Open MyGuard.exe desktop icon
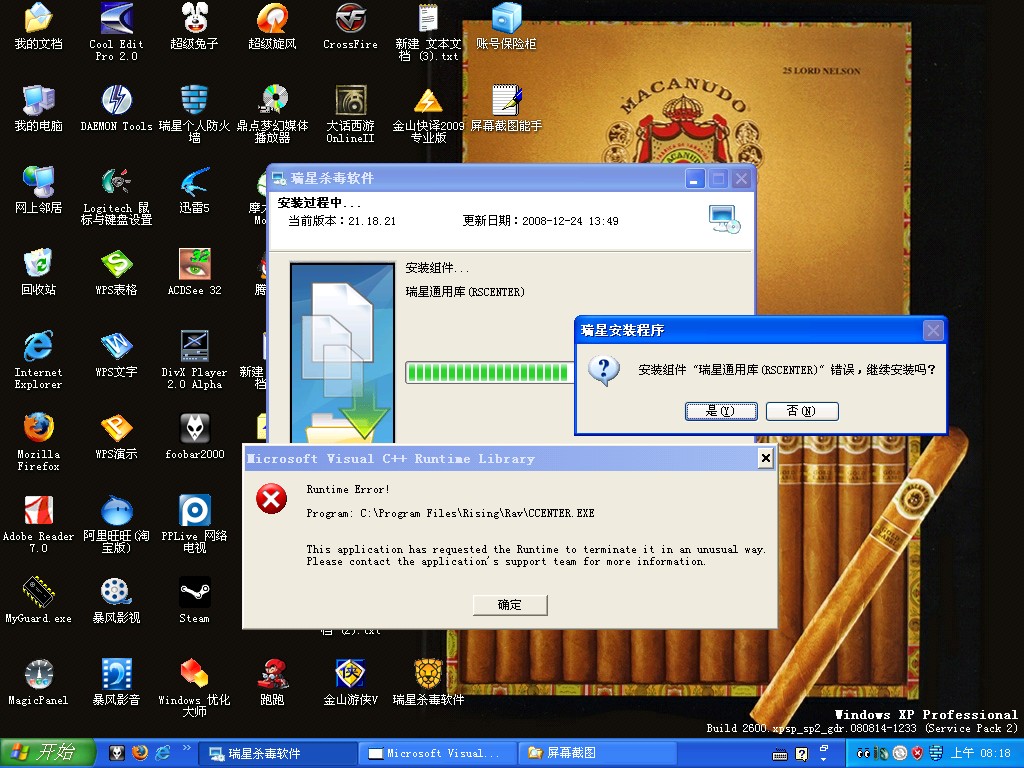The image size is (1024, 768). coord(39,600)
